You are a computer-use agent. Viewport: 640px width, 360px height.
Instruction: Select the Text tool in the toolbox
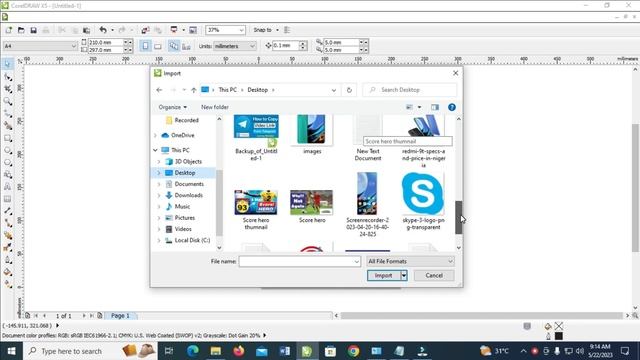7,187
